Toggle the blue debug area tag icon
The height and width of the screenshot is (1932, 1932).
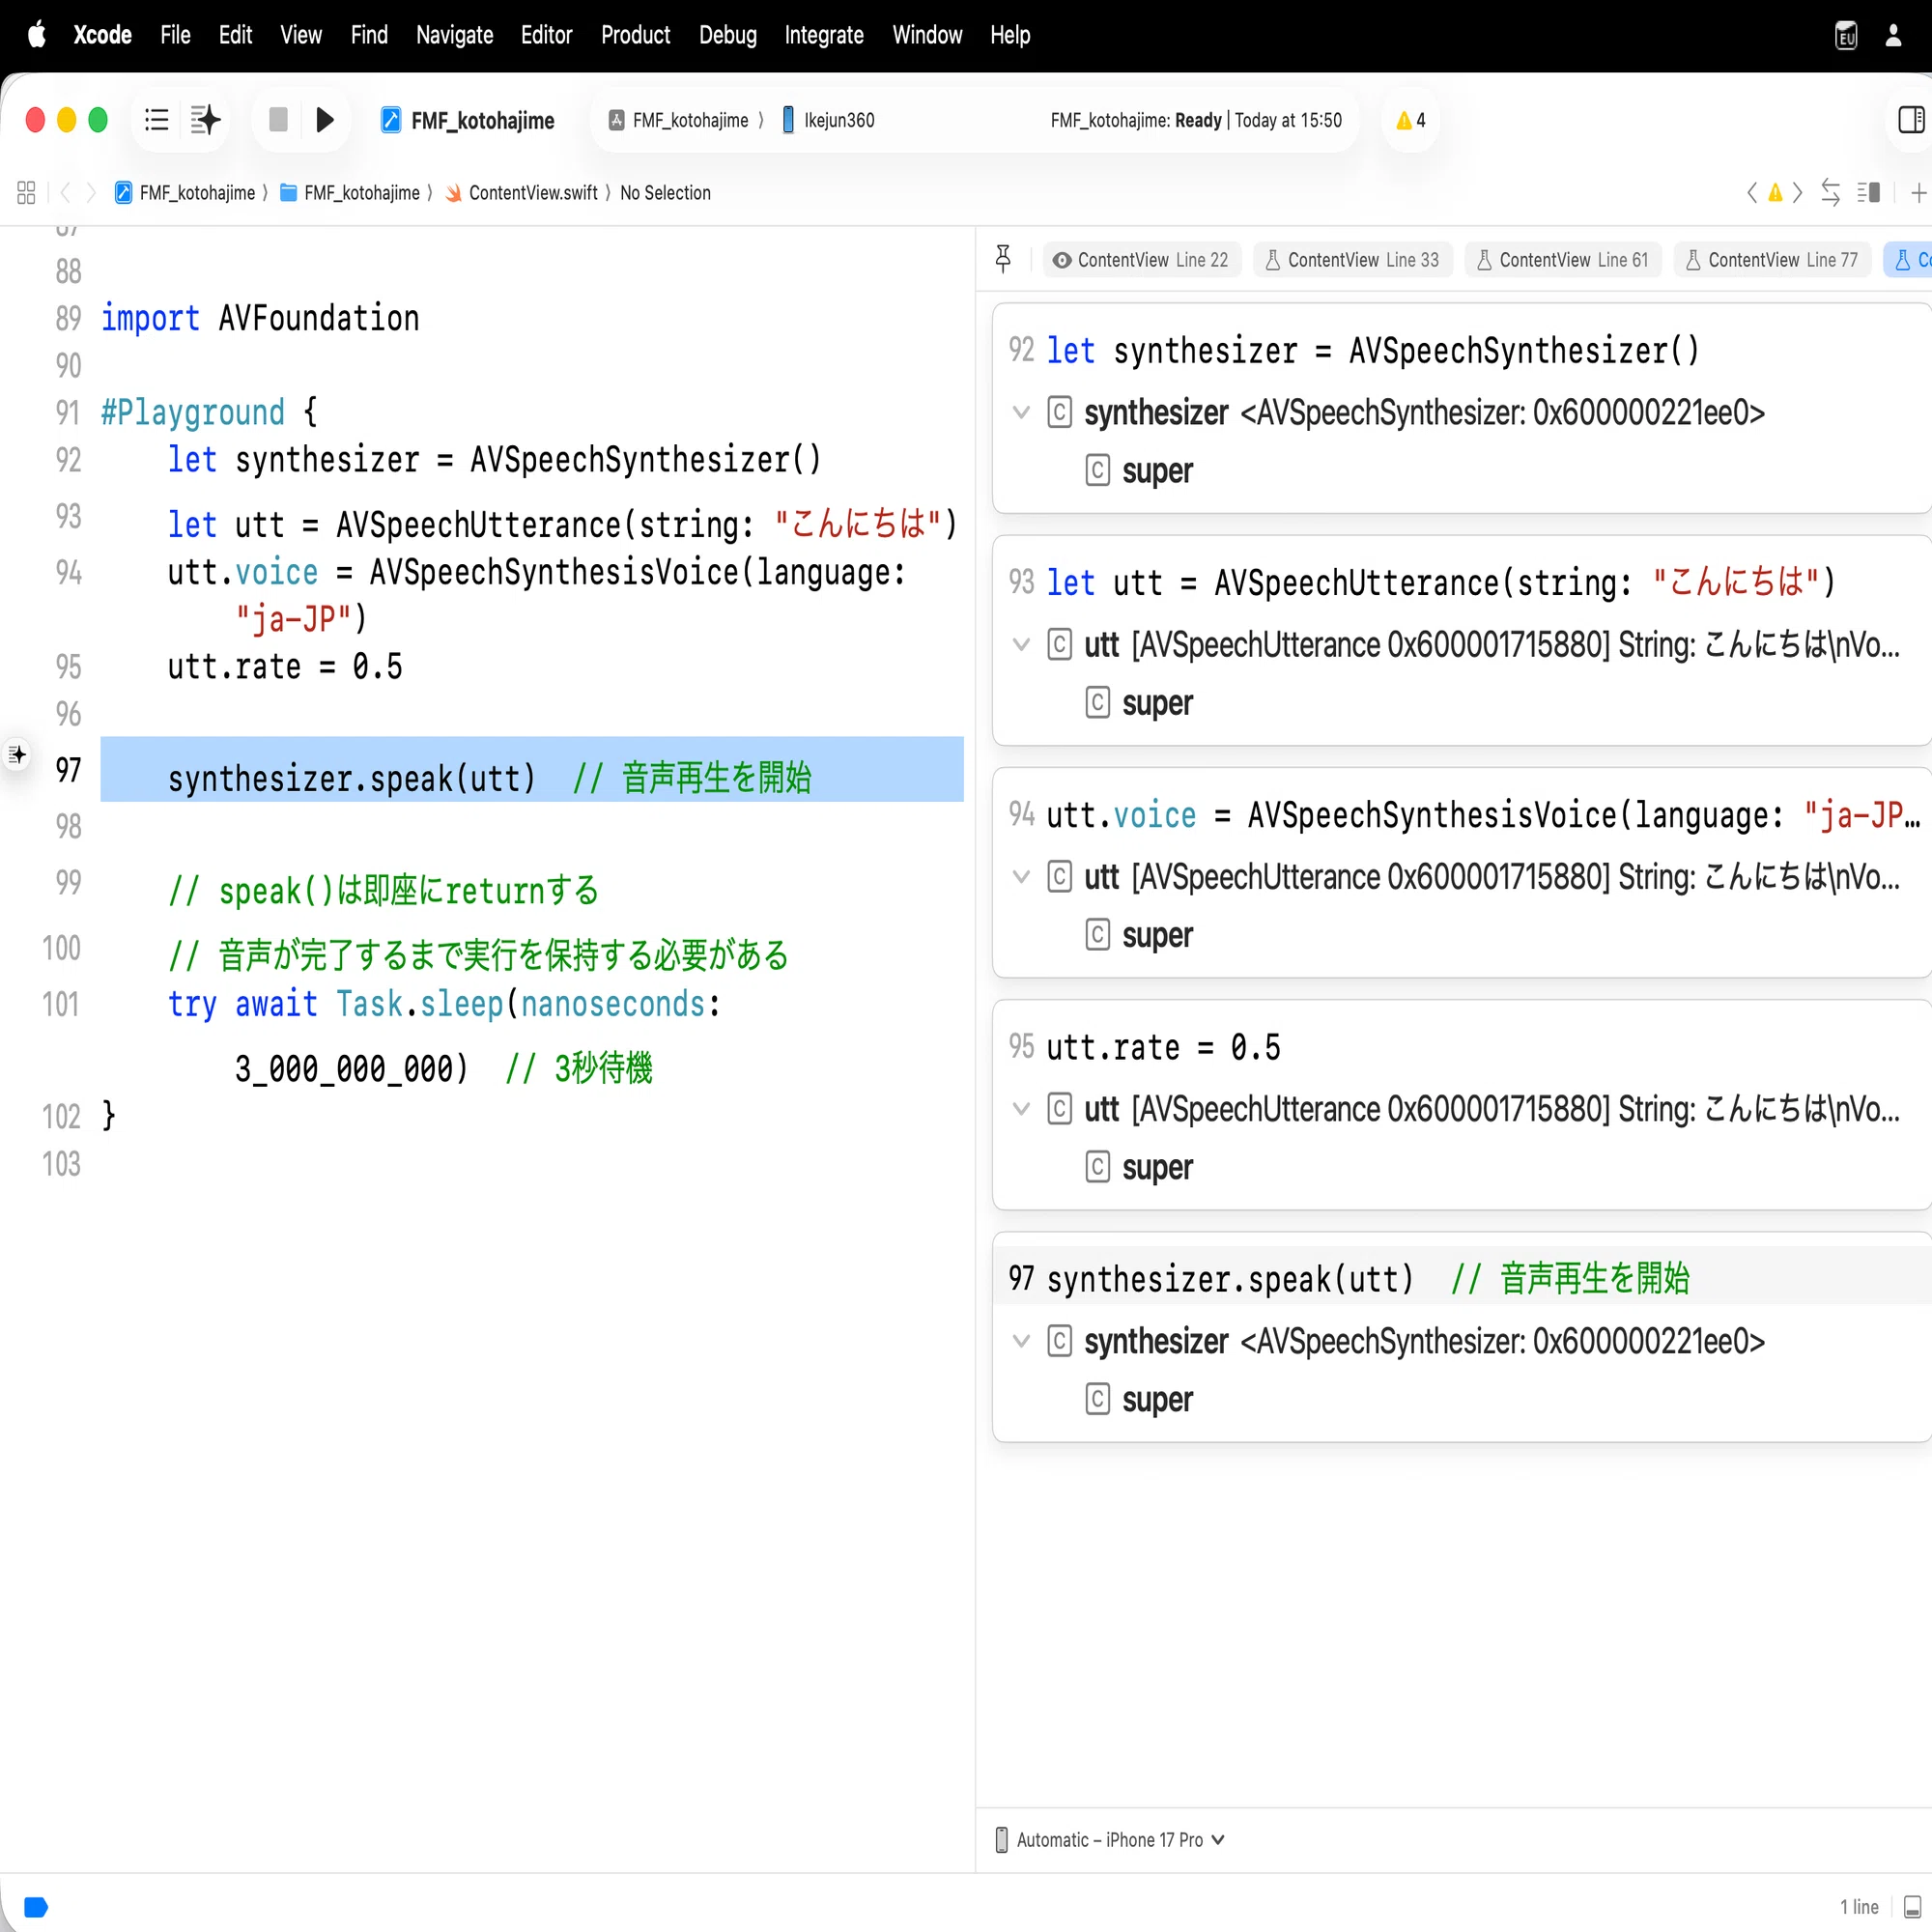click(x=36, y=1907)
